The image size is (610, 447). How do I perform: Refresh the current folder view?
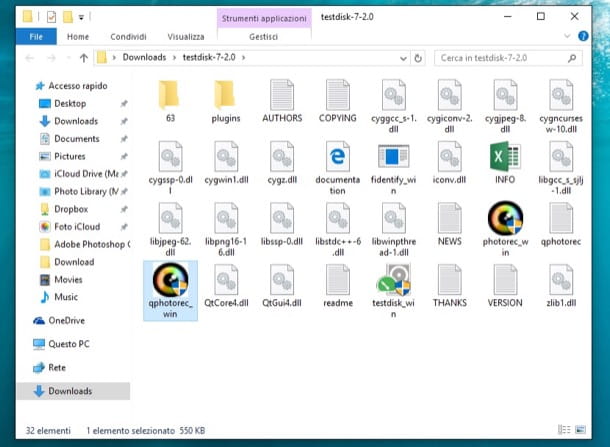tap(418, 58)
